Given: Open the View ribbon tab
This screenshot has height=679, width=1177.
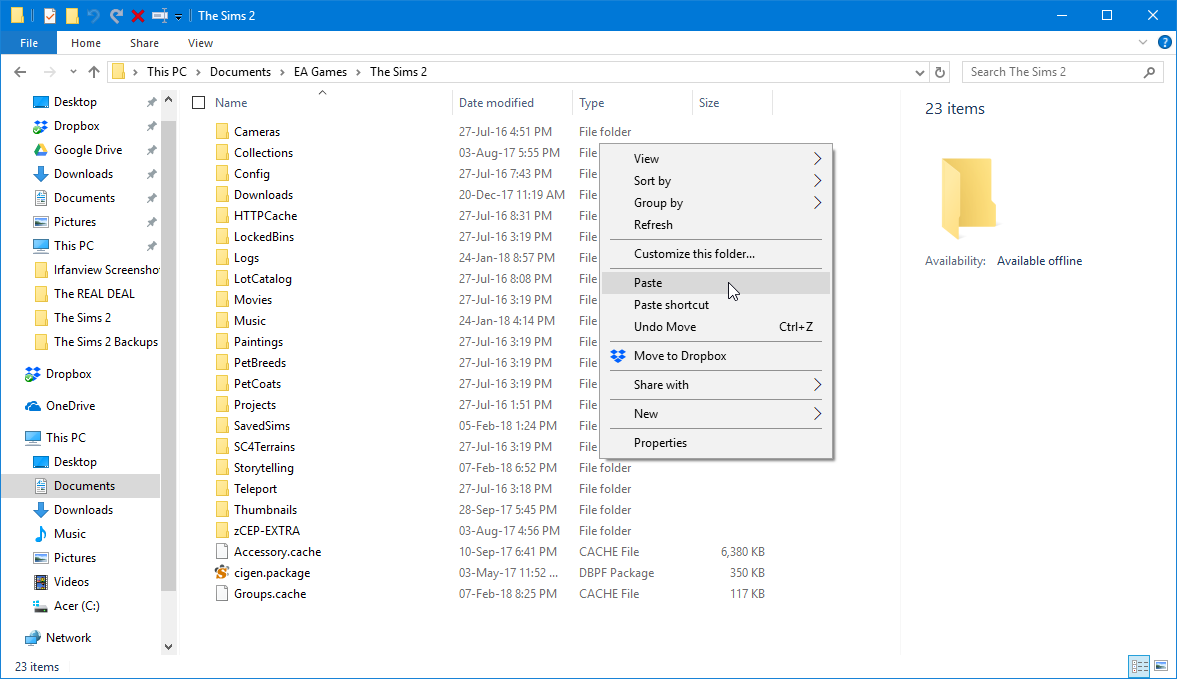Looking at the screenshot, I should [x=200, y=43].
